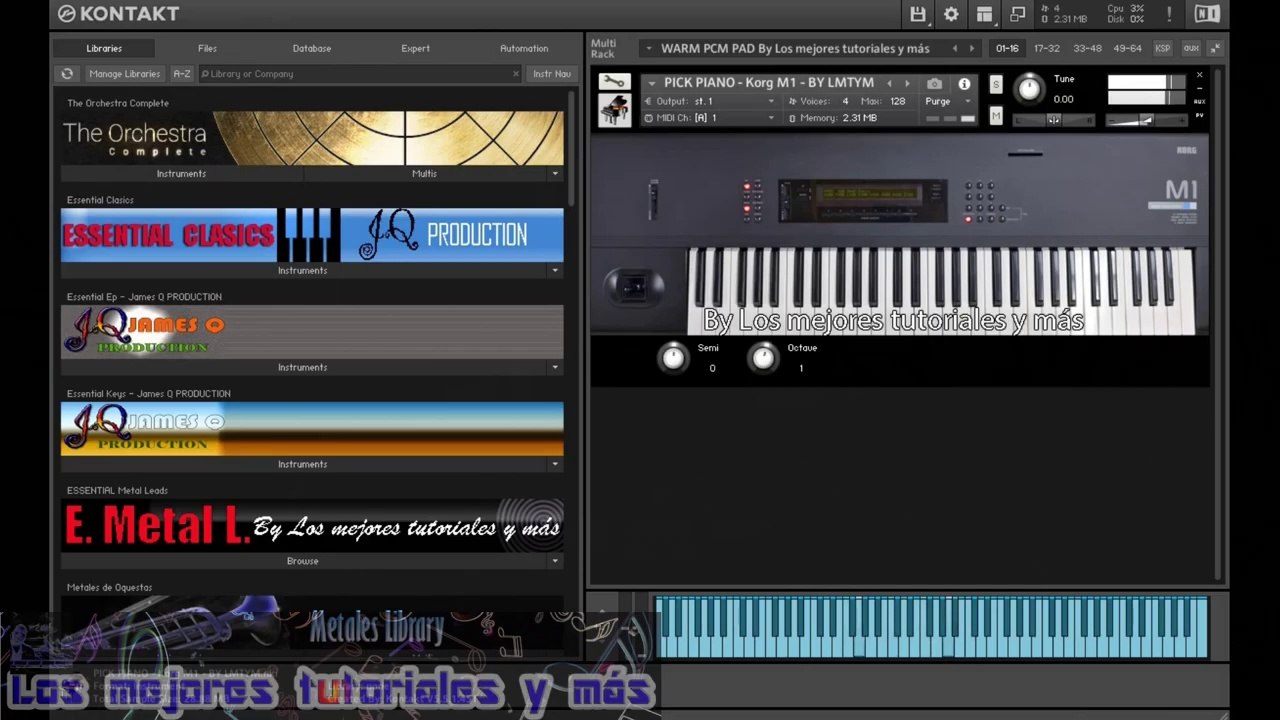Open the Output st. 1 dropdown
This screenshot has width=1280, height=720.
click(x=710, y=101)
